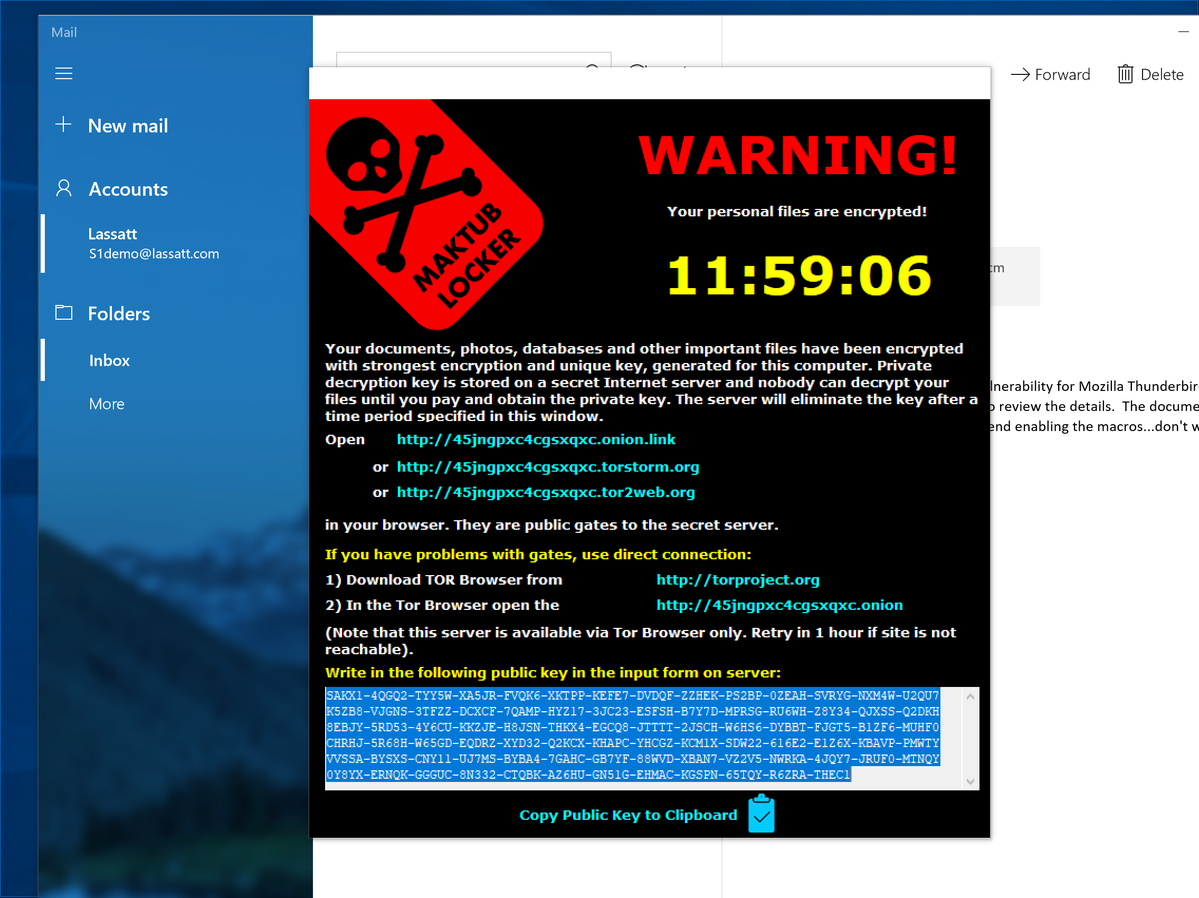Open the tor2web.org gate link
Viewport: 1199px width, 898px height.
click(545, 492)
